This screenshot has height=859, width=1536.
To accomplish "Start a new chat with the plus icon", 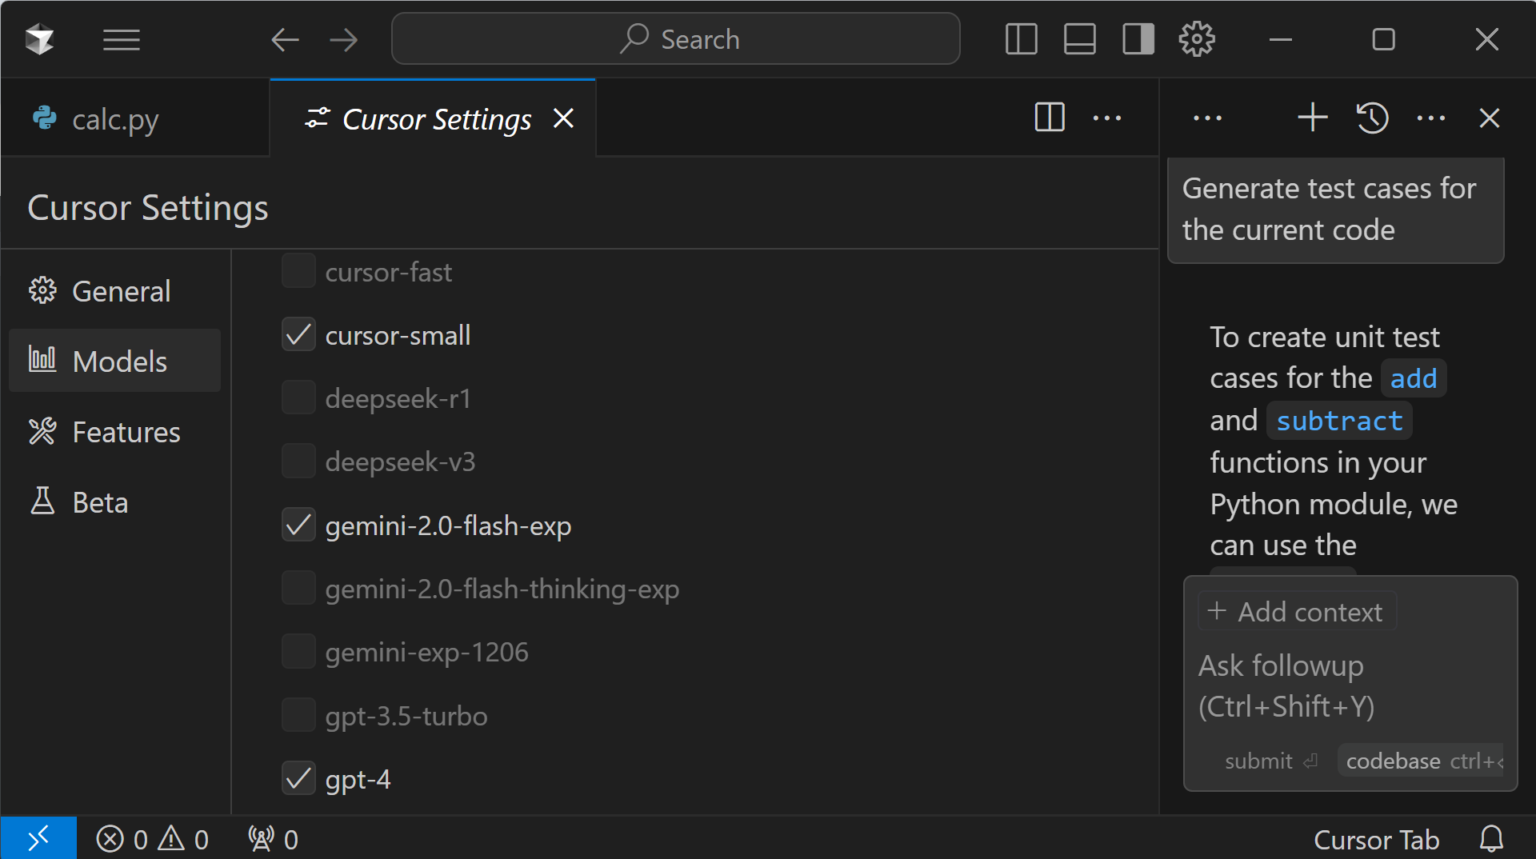I will coord(1311,117).
